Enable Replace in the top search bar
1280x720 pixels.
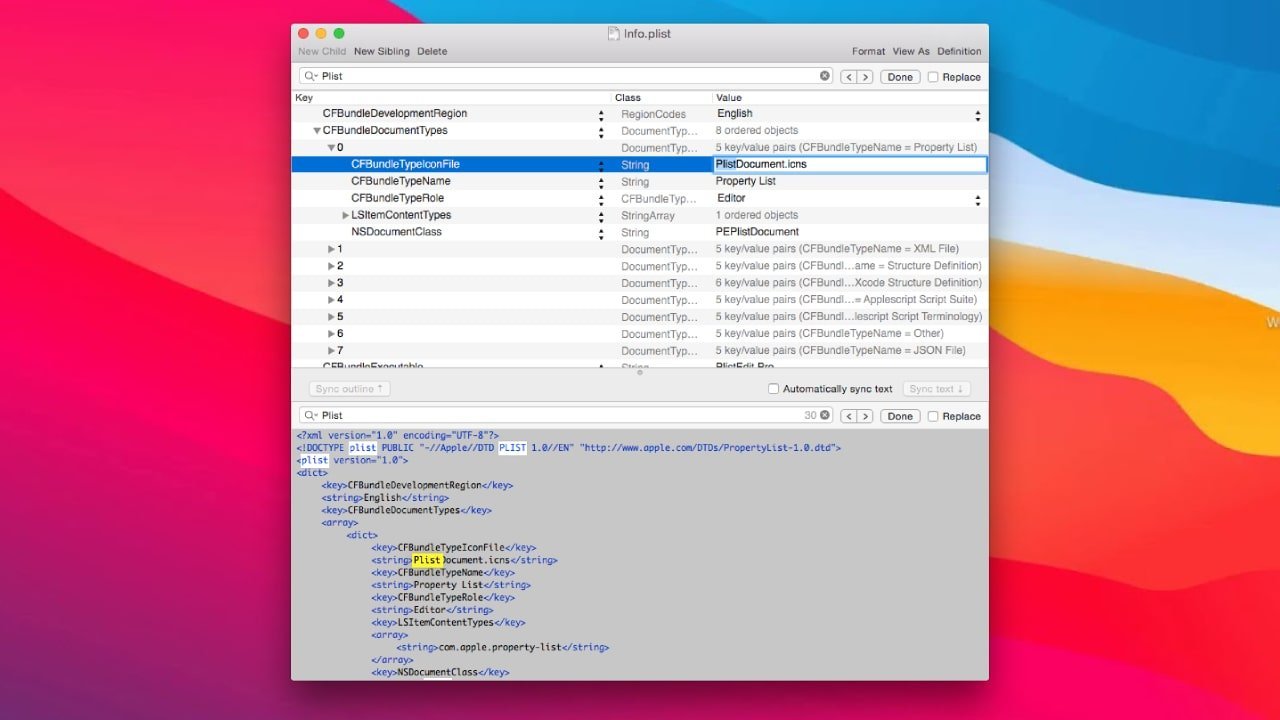tap(933, 77)
